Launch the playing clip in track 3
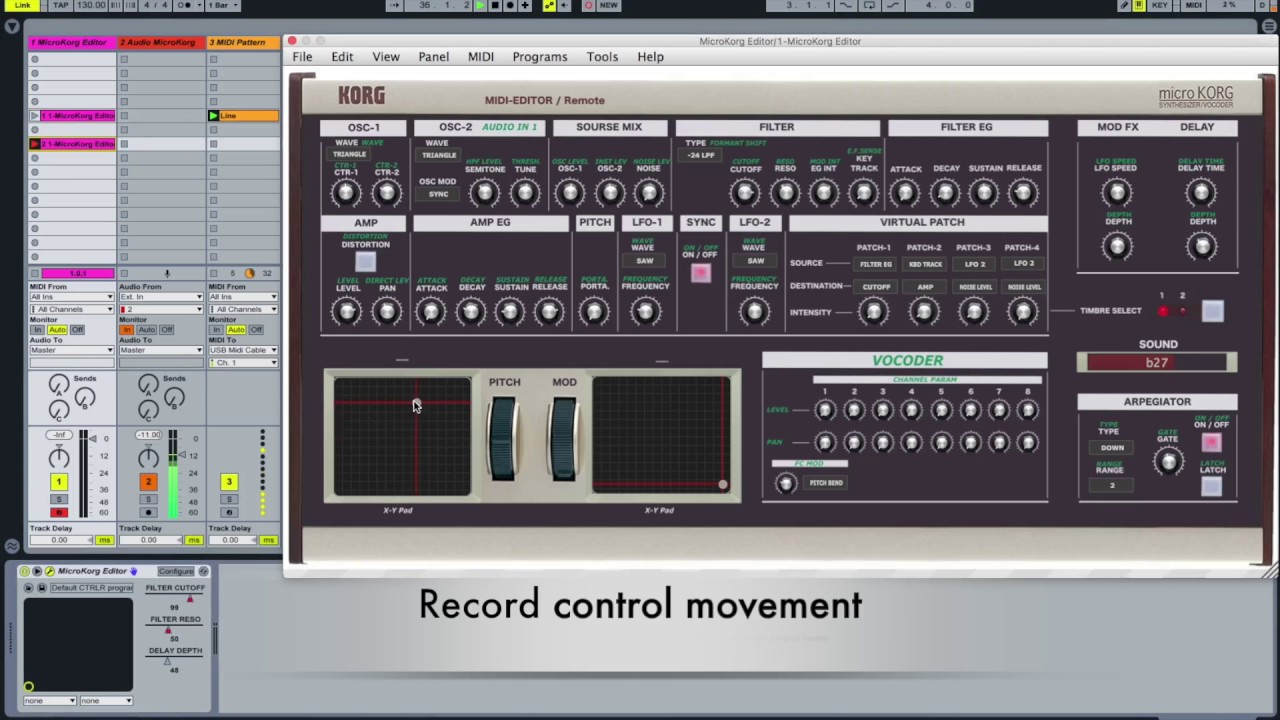This screenshot has height=720, width=1280. coord(213,116)
